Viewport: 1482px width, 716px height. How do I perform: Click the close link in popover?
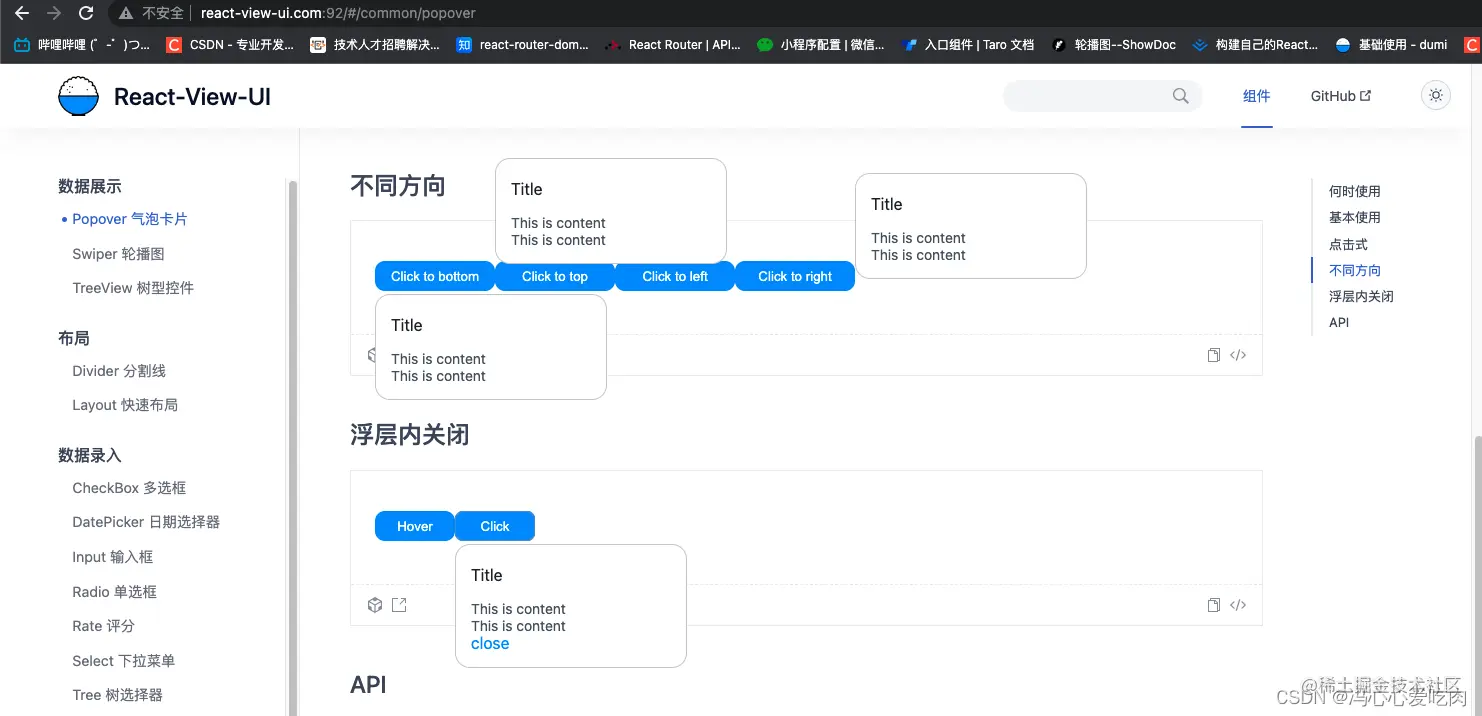[490, 644]
